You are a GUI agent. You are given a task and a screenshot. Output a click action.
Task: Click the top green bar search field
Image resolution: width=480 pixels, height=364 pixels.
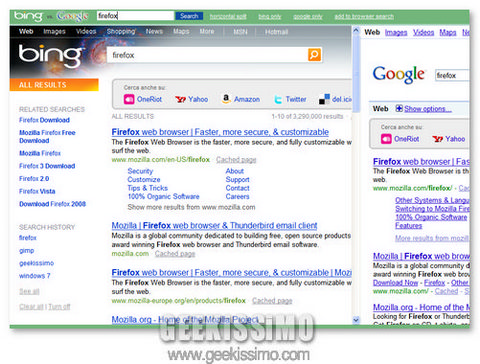[135, 16]
